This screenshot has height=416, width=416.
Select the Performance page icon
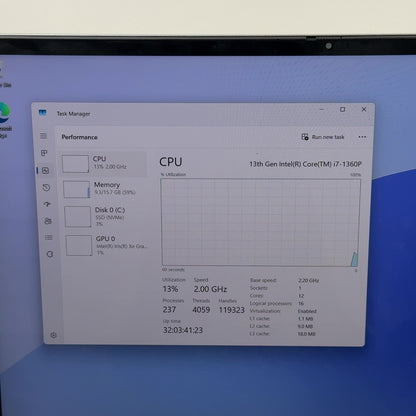(x=46, y=171)
